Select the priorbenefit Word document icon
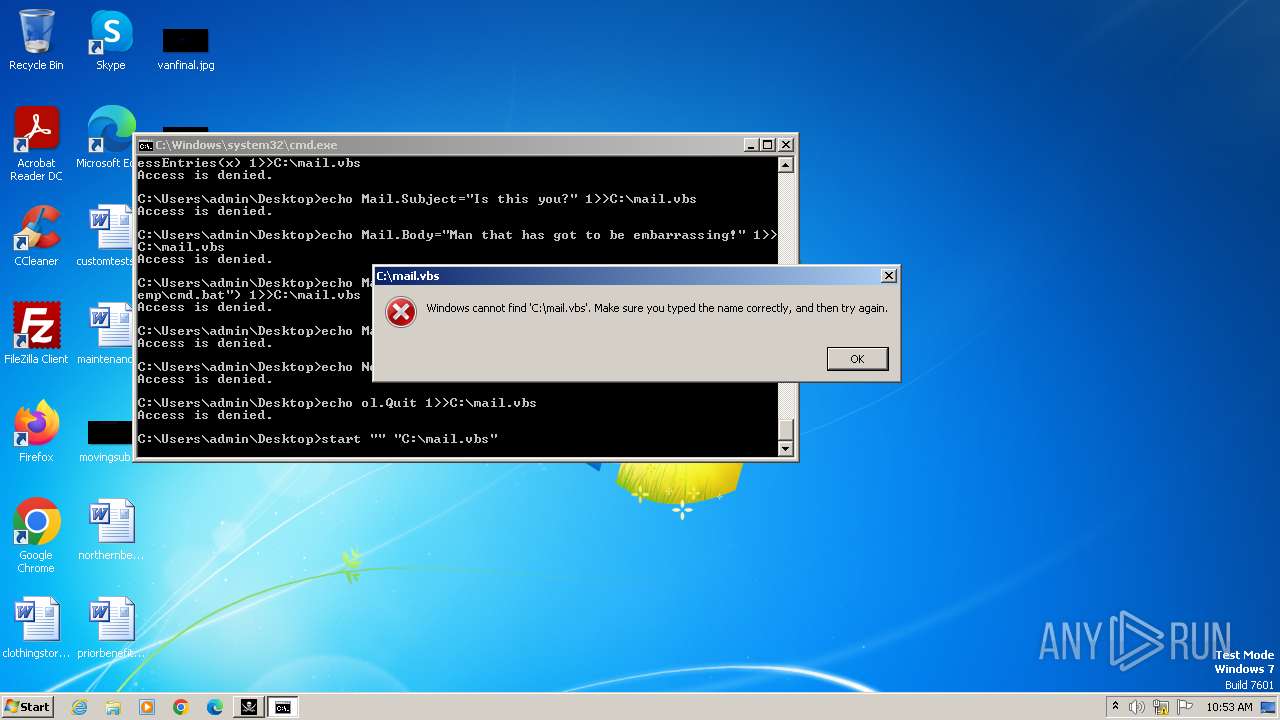 [111, 628]
